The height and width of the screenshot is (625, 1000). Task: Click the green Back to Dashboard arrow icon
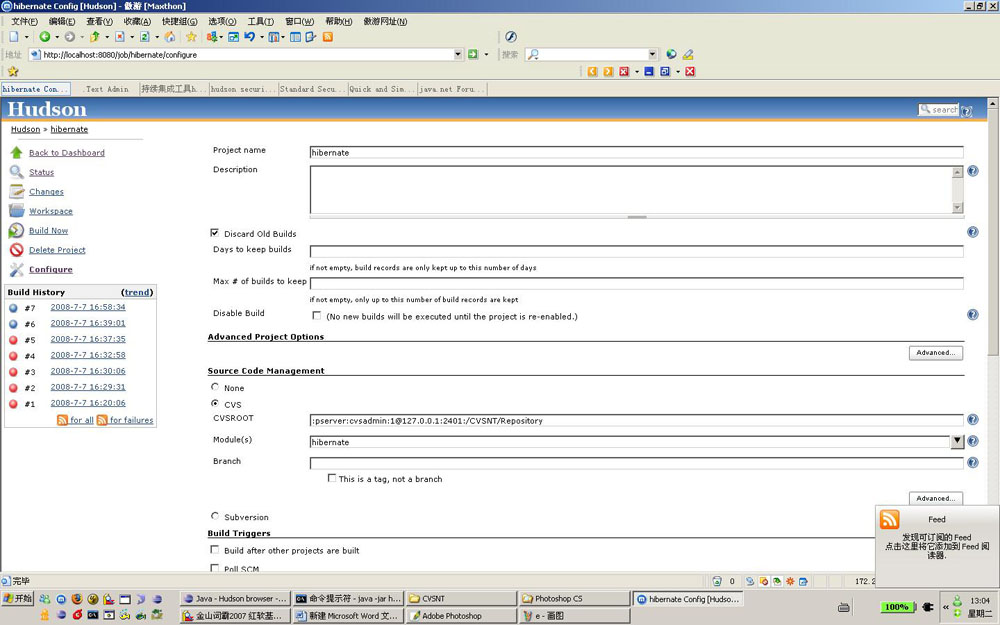coord(17,152)
